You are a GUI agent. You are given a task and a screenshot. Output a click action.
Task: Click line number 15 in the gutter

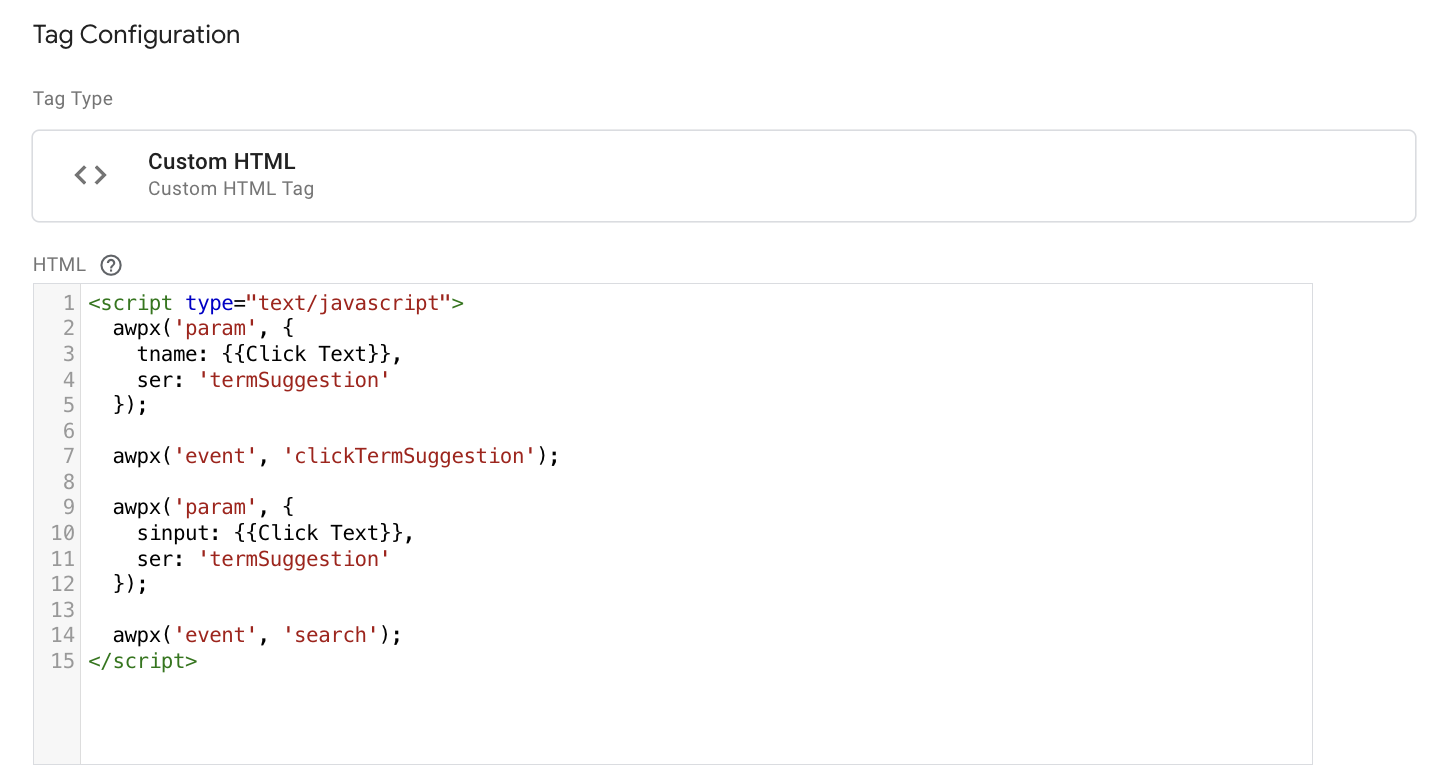[x=63, y=661]
